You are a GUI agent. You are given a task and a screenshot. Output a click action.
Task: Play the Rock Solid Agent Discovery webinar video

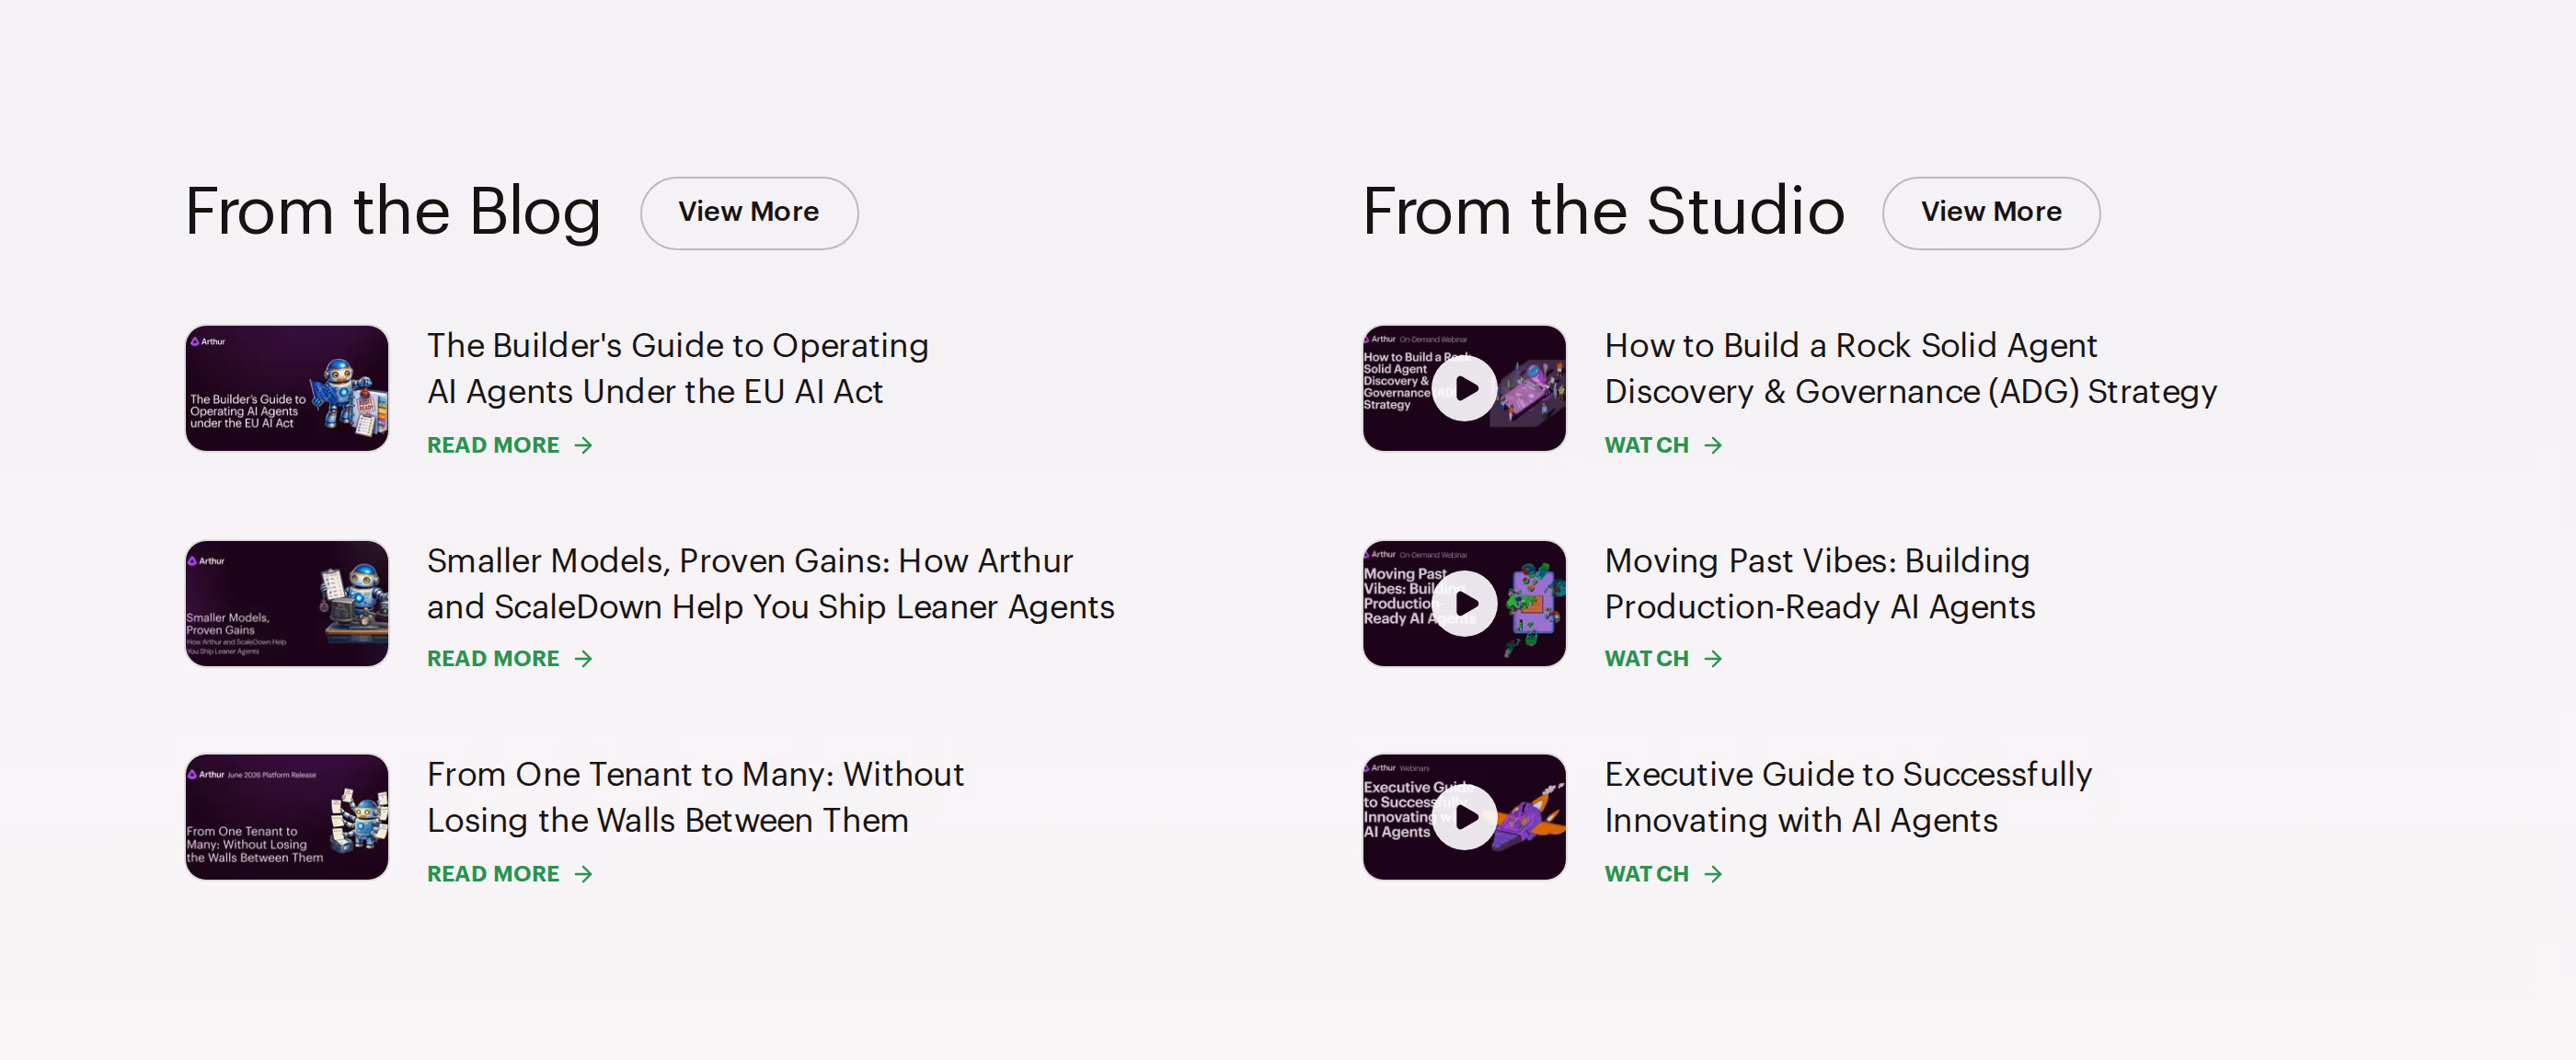pyautogui.click(x=1464, y=388)
